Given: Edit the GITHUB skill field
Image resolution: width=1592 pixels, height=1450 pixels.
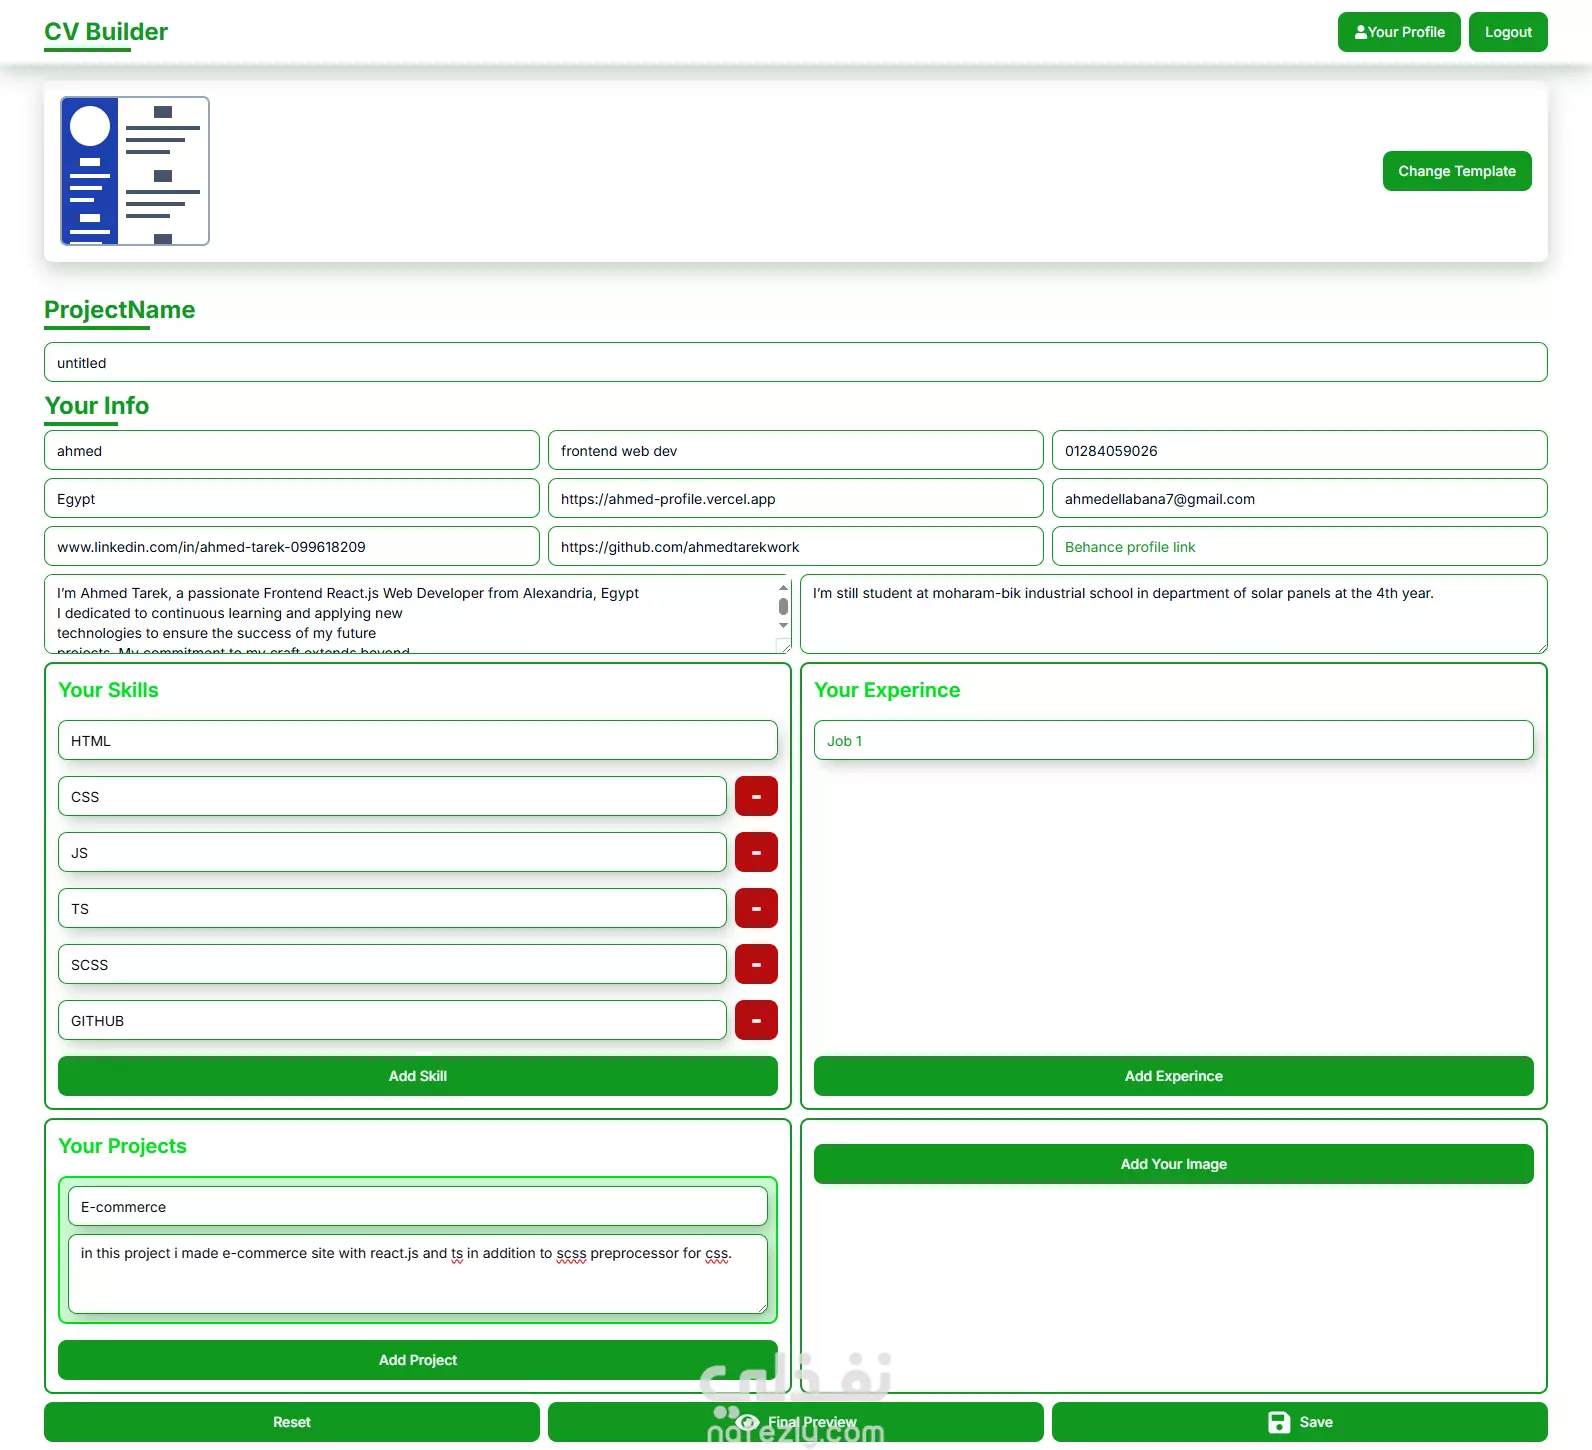Looking at the screenshot, I should (x=392, y=1020).
